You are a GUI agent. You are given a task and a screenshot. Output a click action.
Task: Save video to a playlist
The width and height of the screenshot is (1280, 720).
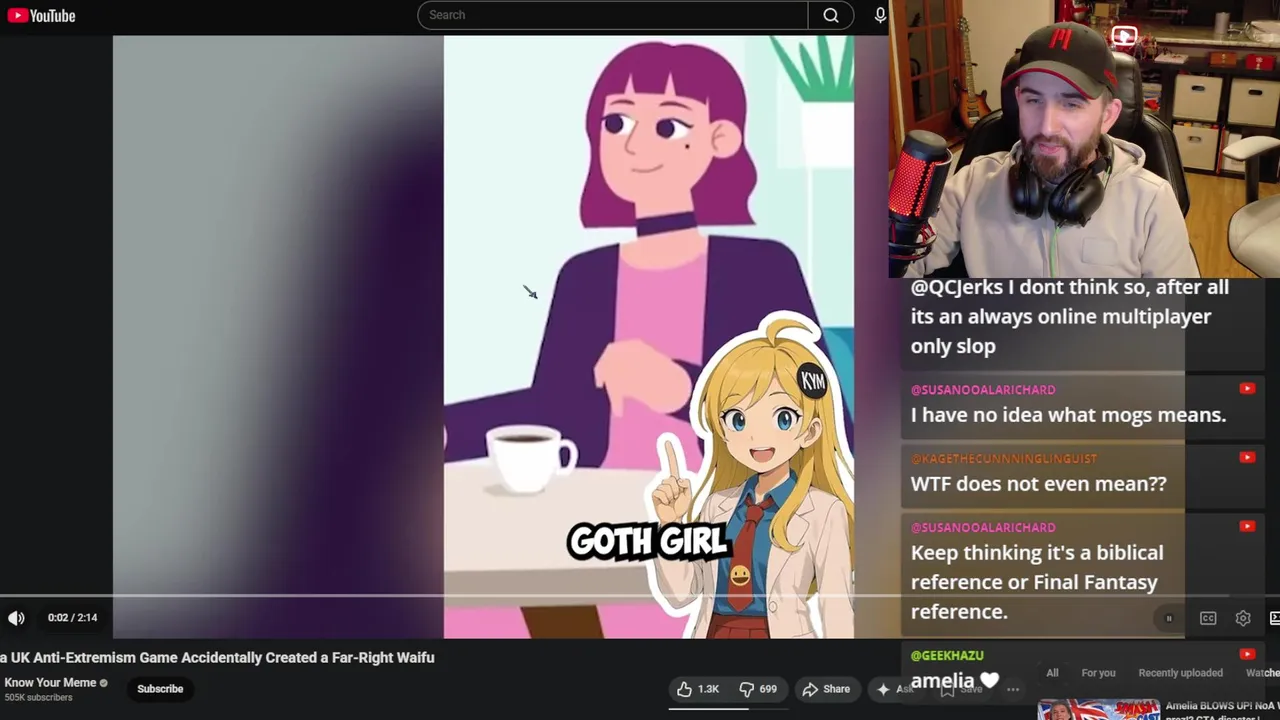click(x=961, y=689)
